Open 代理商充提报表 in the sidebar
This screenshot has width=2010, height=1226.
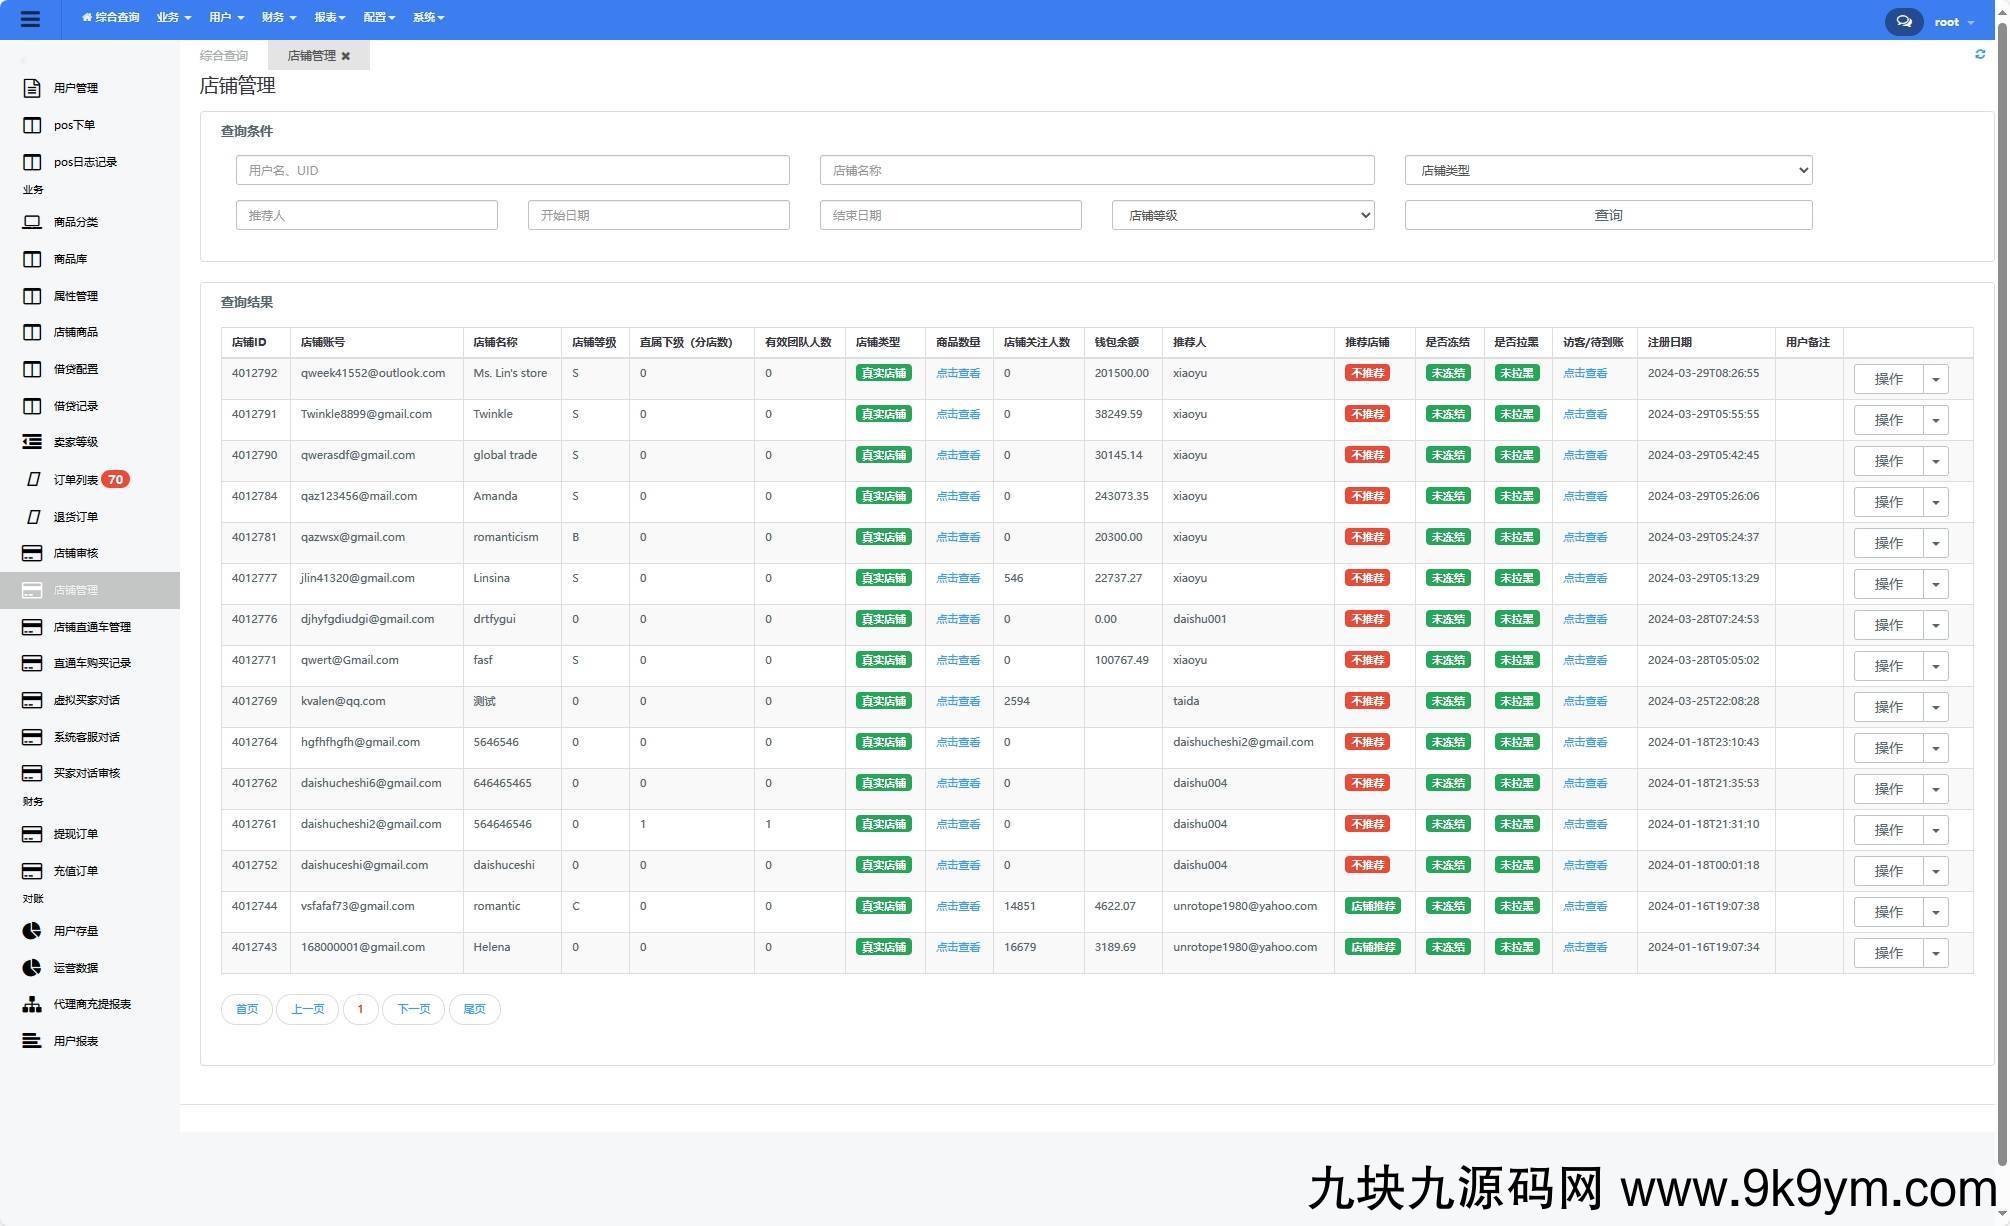point(91,1004)
